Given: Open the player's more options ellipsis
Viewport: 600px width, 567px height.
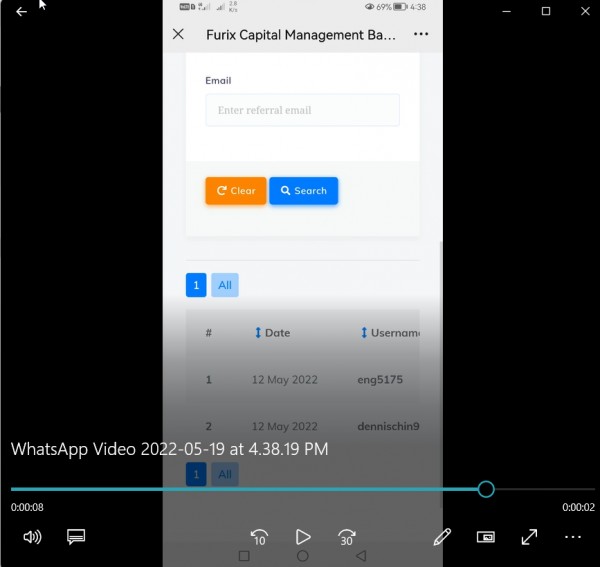Looking at the screenshot, I should click(x=573, y=537).
